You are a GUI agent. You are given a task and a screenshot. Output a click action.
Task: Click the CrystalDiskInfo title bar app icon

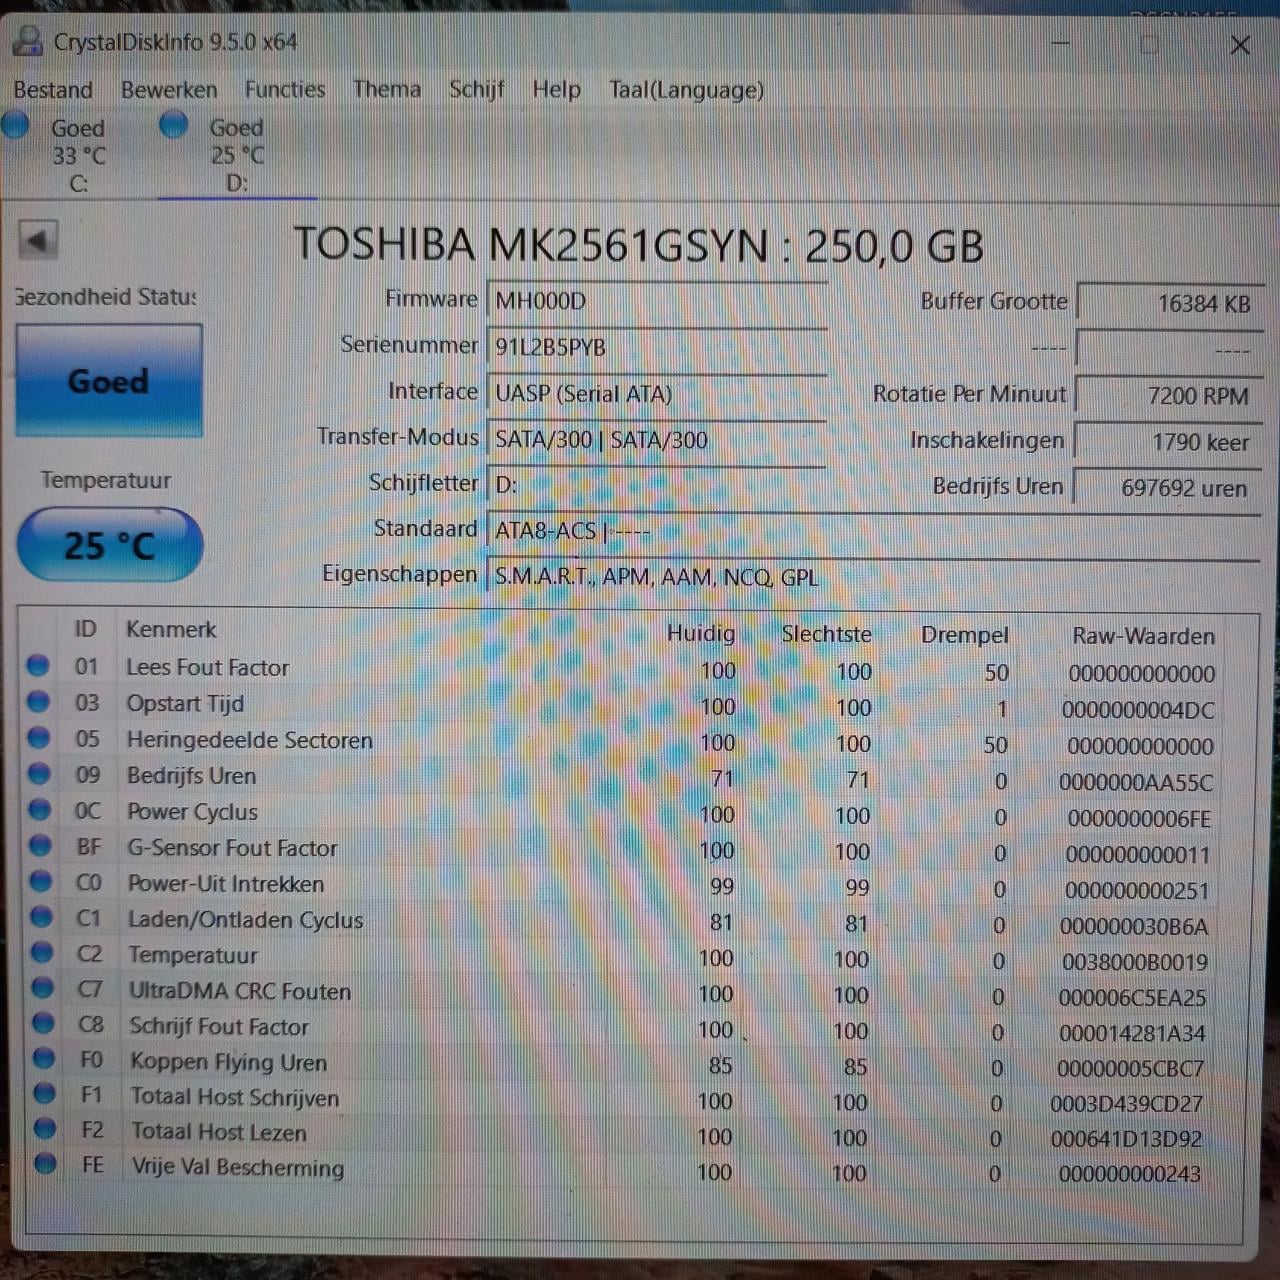point(27,41)
